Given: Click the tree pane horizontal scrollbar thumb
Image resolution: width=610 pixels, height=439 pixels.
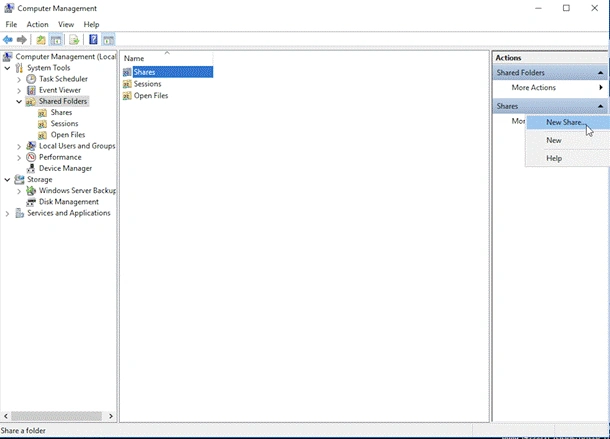Looking at the screenshot, I should [x=56, y=416].
